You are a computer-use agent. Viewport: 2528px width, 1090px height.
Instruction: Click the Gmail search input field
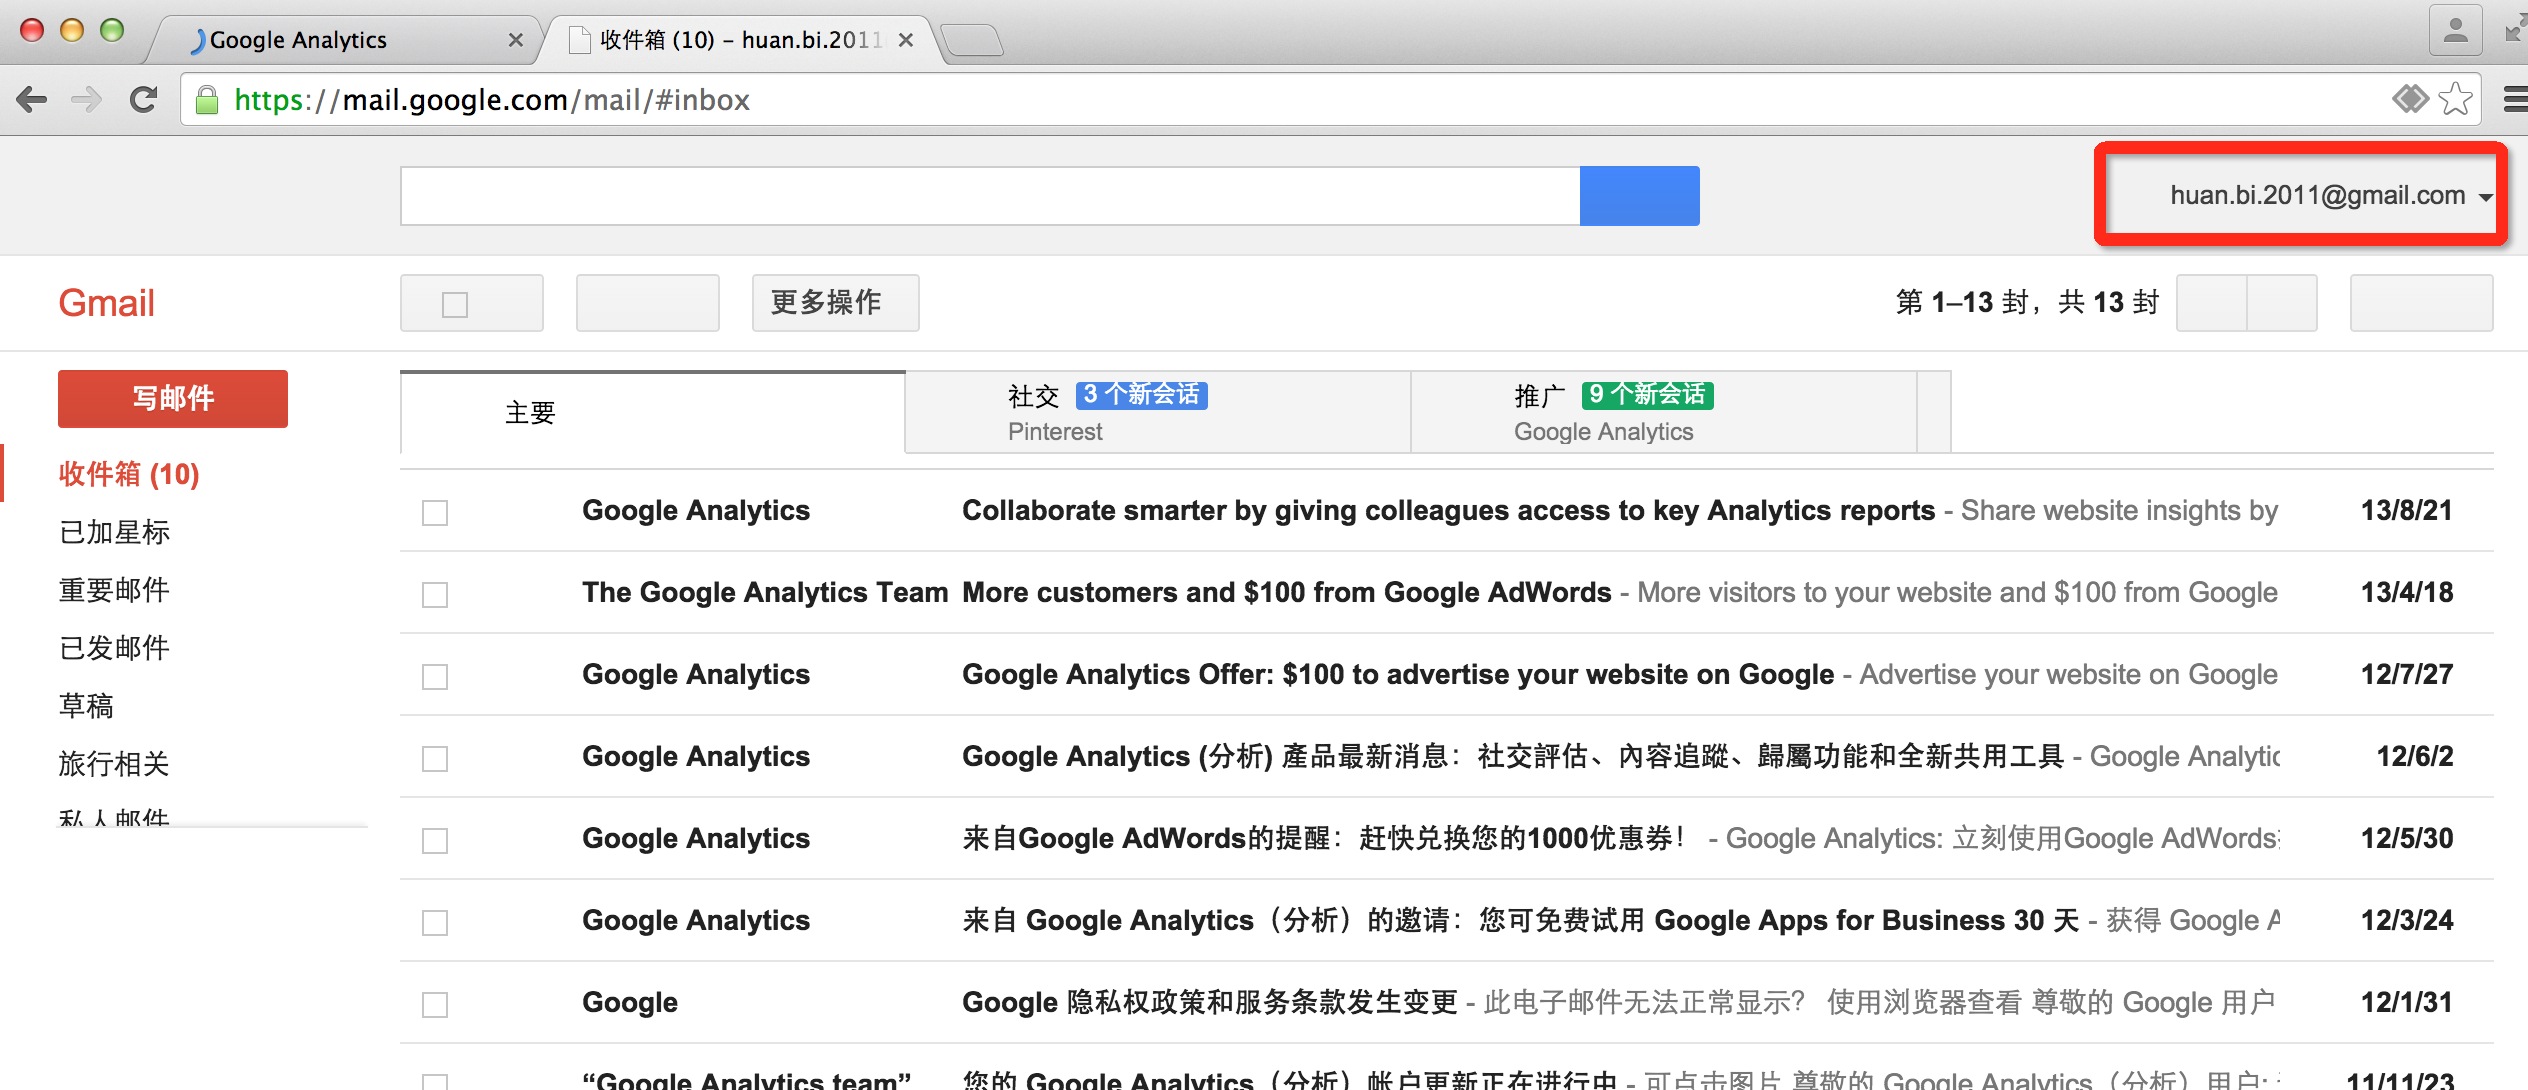tap(990, 196)
